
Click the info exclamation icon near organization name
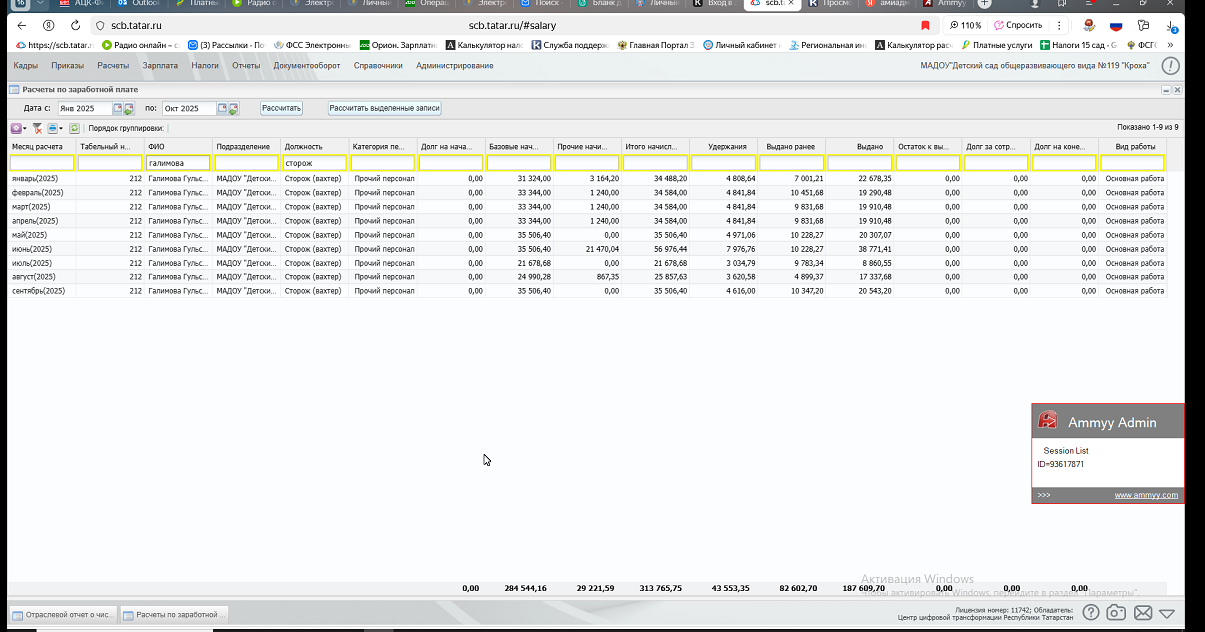pos(1169,66)
